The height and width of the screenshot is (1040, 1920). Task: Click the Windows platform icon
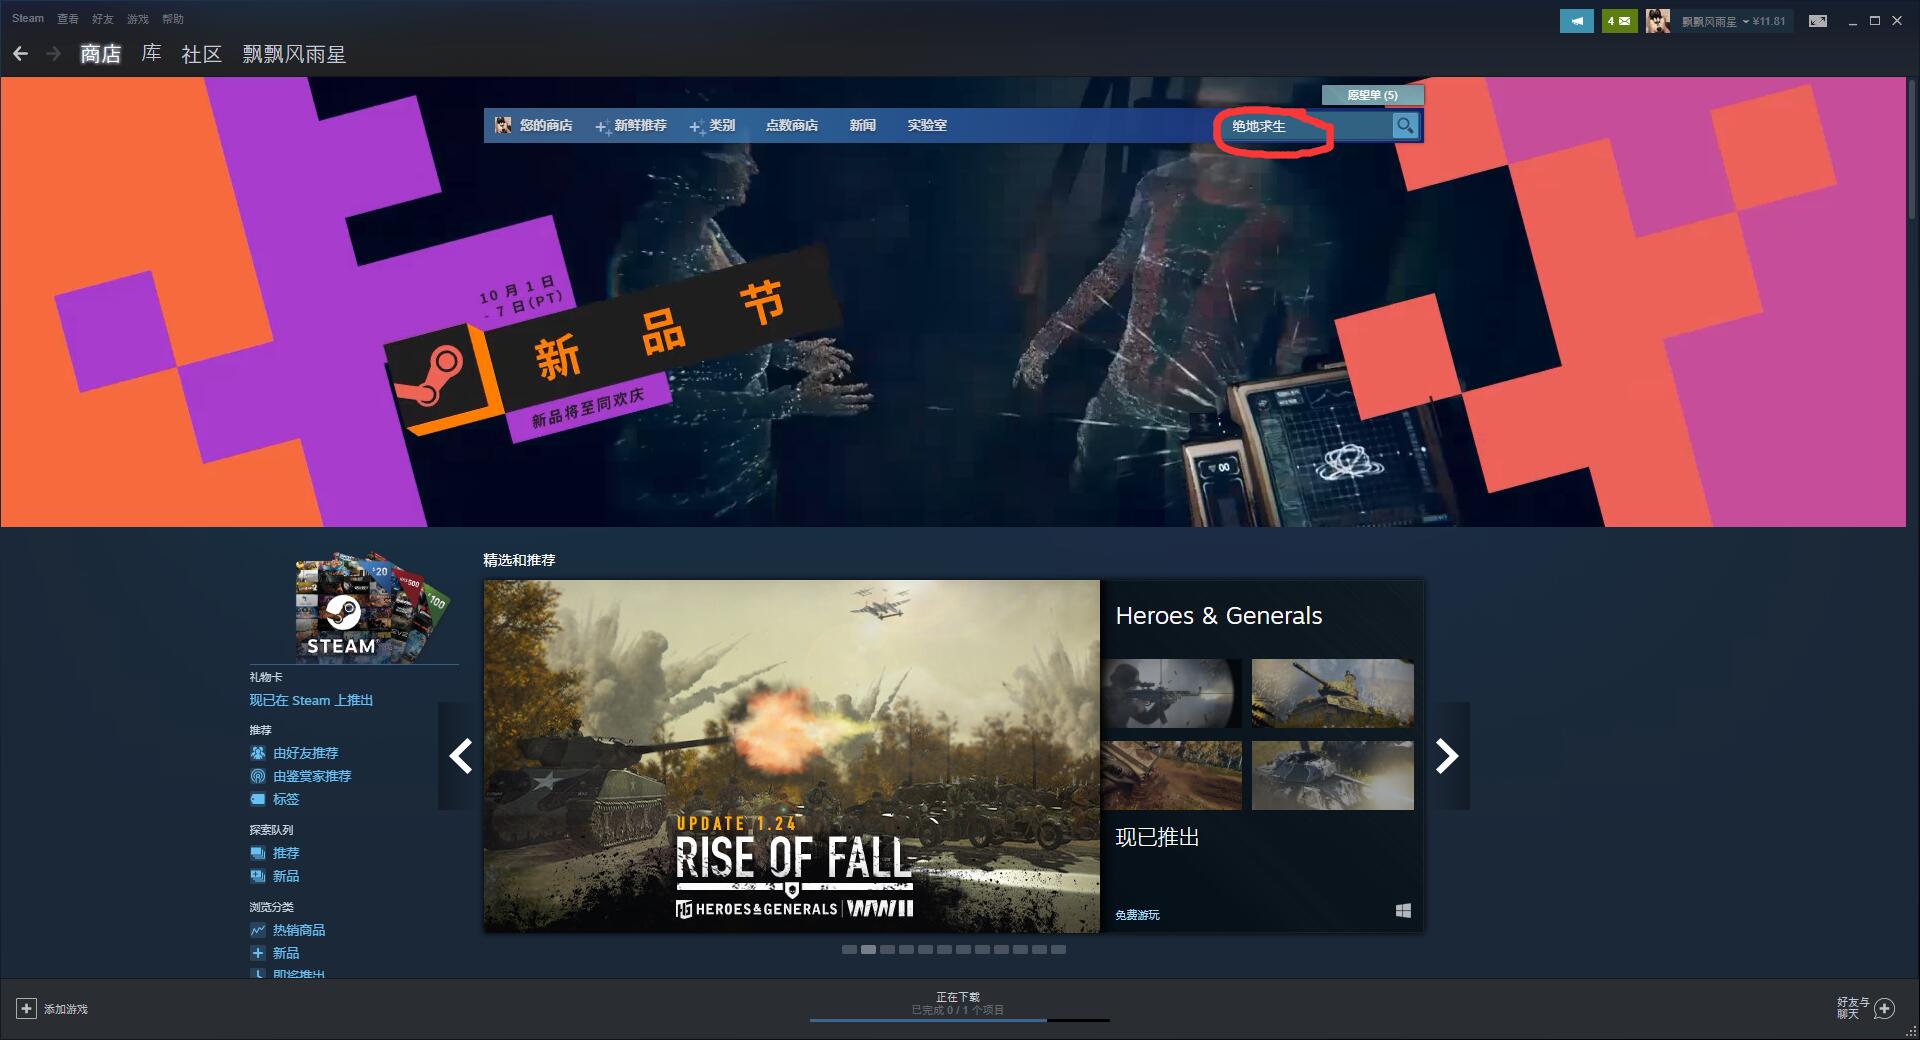click(1403, 911)
